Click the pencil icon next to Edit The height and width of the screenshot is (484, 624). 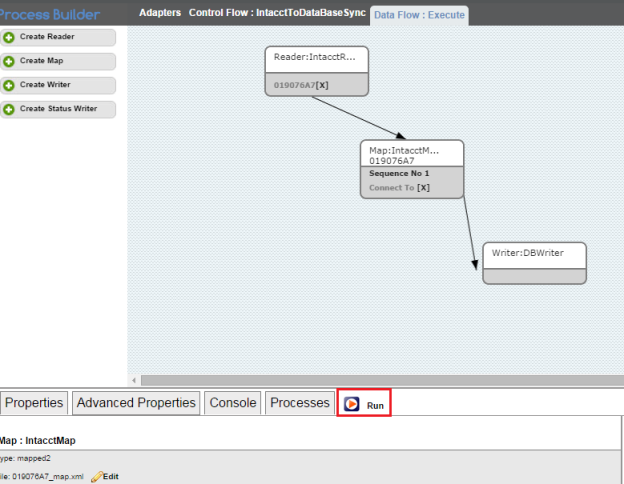pyautogui.click(x=96, y=476)
